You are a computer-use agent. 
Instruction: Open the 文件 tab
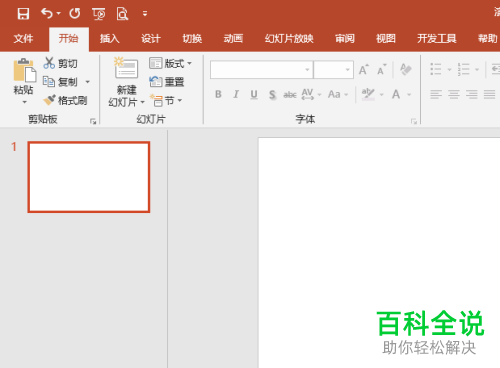click(23, 39)
